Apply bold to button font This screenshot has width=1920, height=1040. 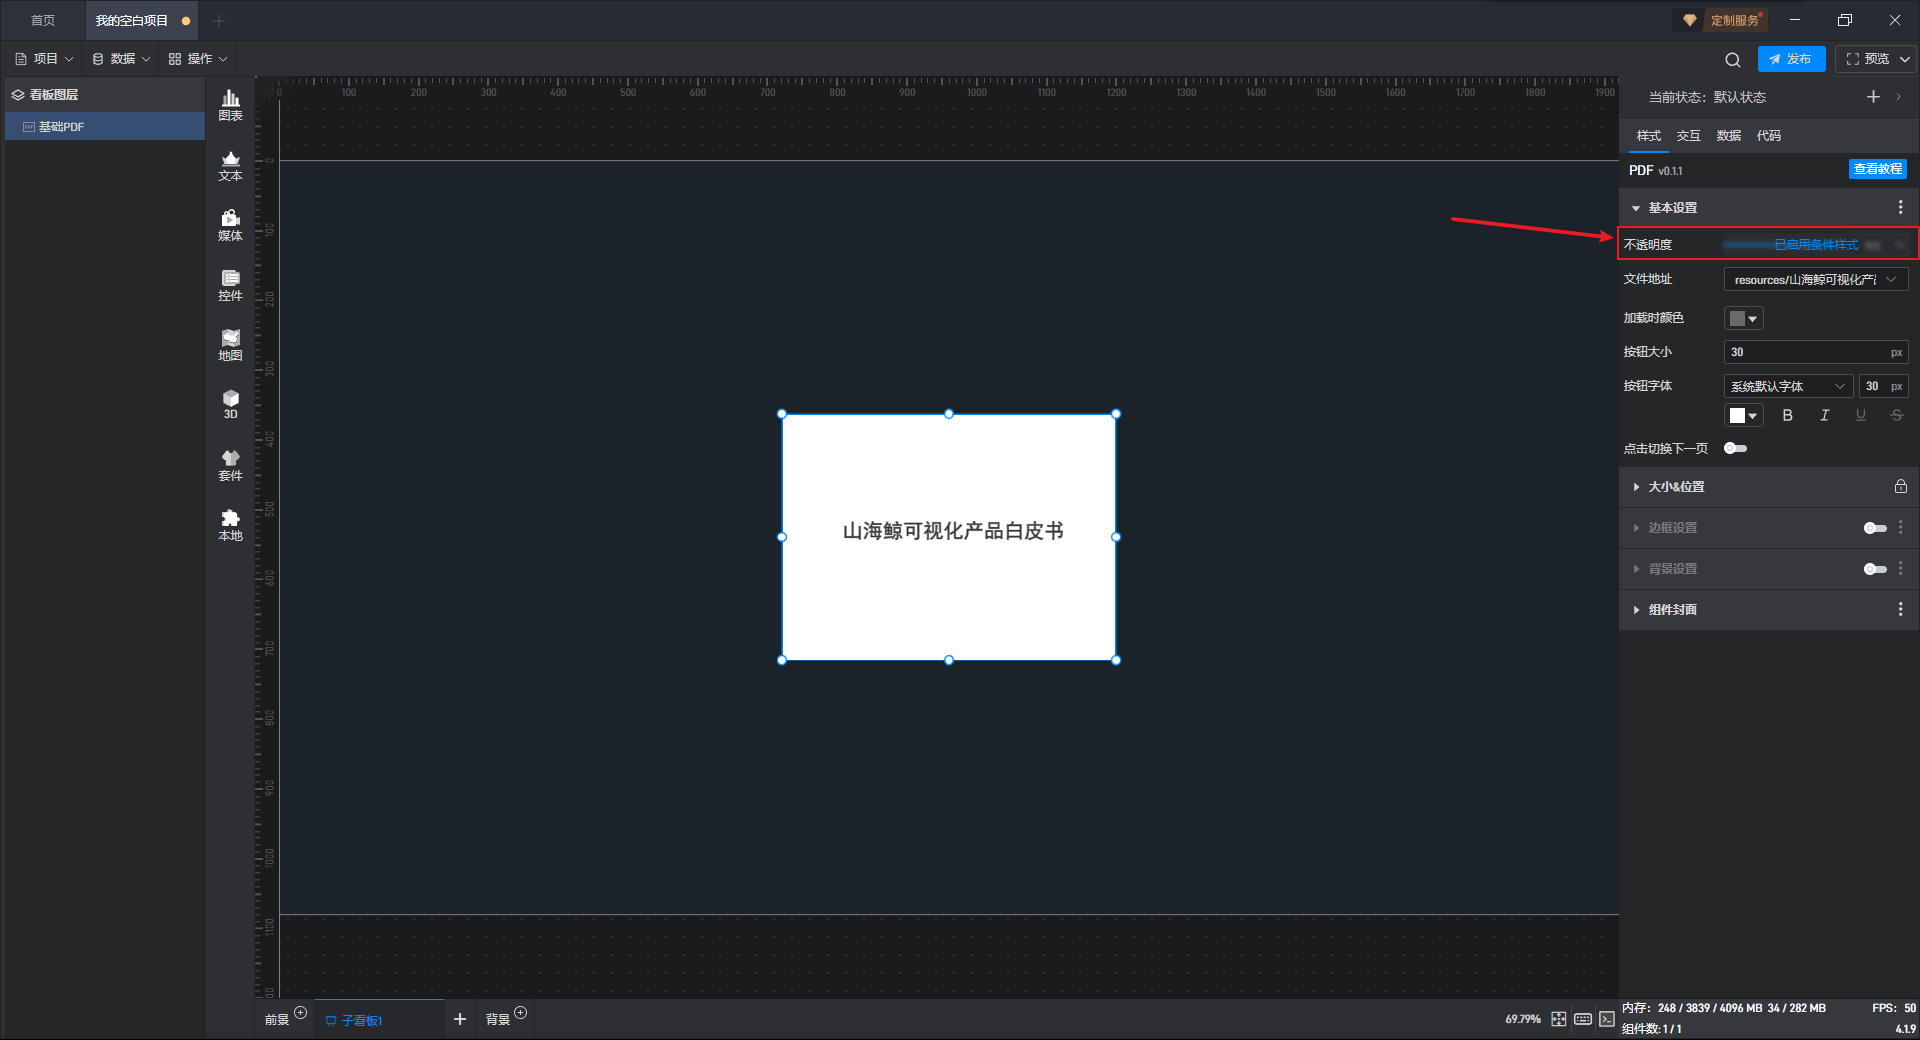pos(1788,415)
